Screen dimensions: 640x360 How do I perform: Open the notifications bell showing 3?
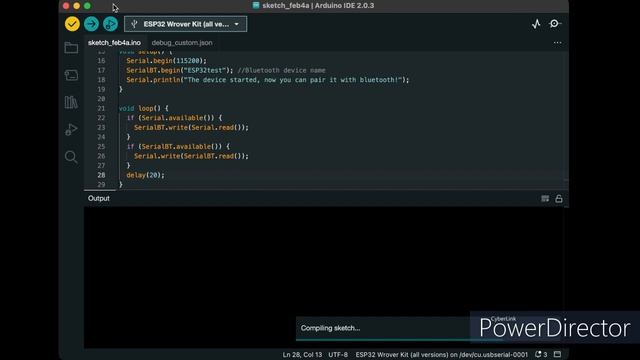click(541, 355)
